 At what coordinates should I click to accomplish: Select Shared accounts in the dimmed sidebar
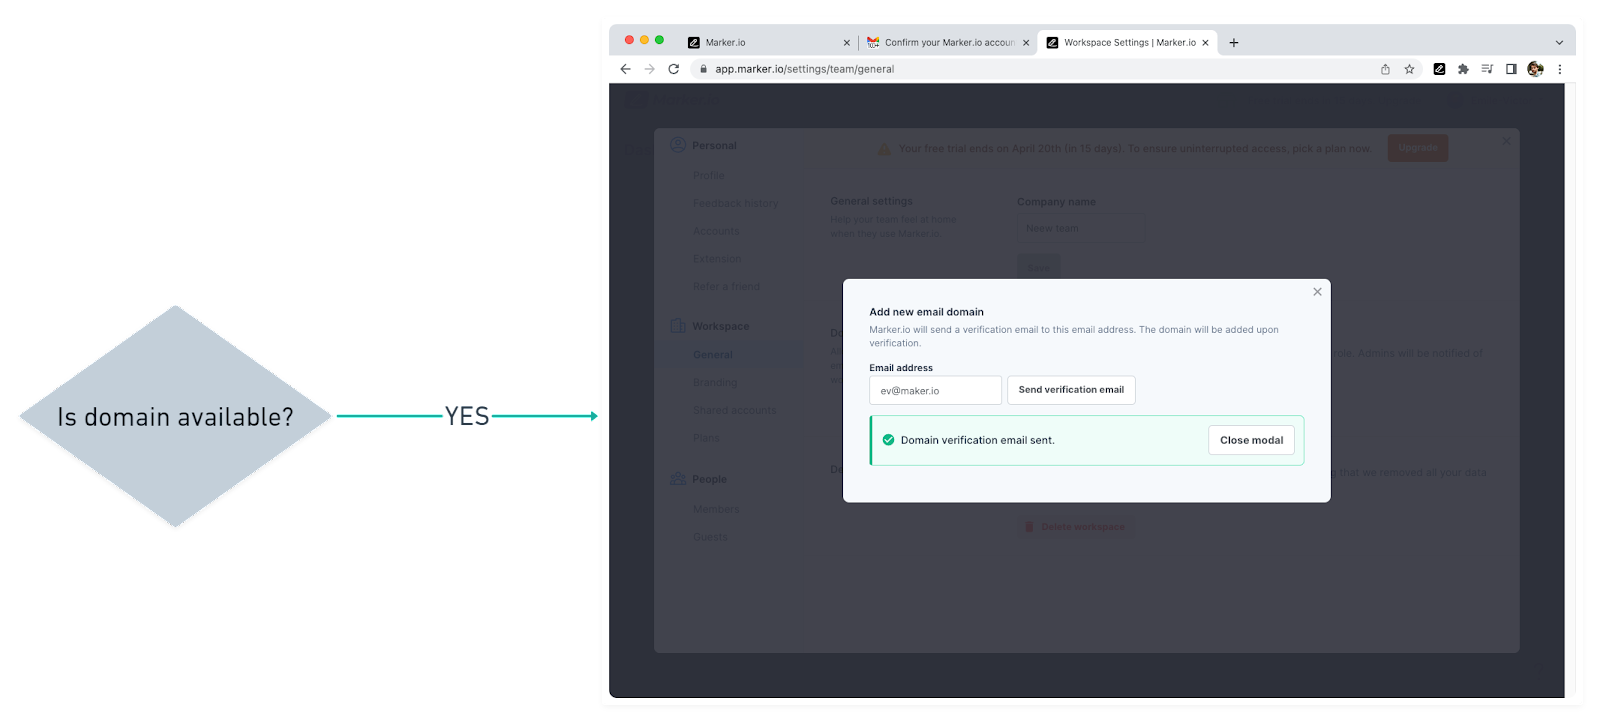734,410
